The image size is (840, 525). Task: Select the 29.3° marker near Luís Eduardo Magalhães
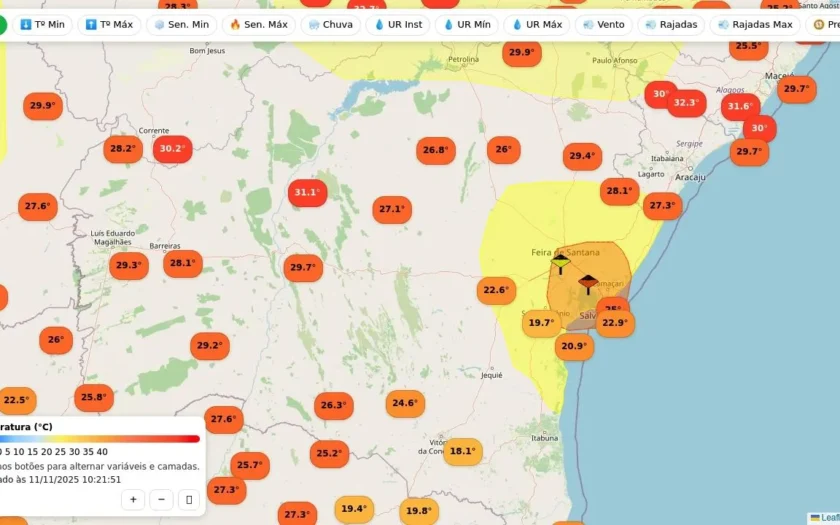[x=129, y=266]
